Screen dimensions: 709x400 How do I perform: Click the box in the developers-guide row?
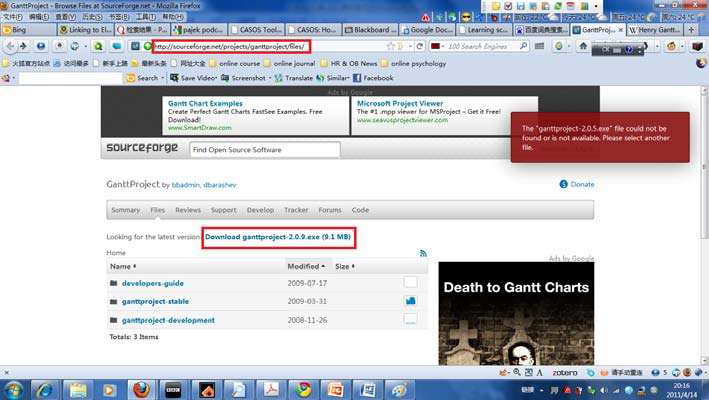click(410, 283)
